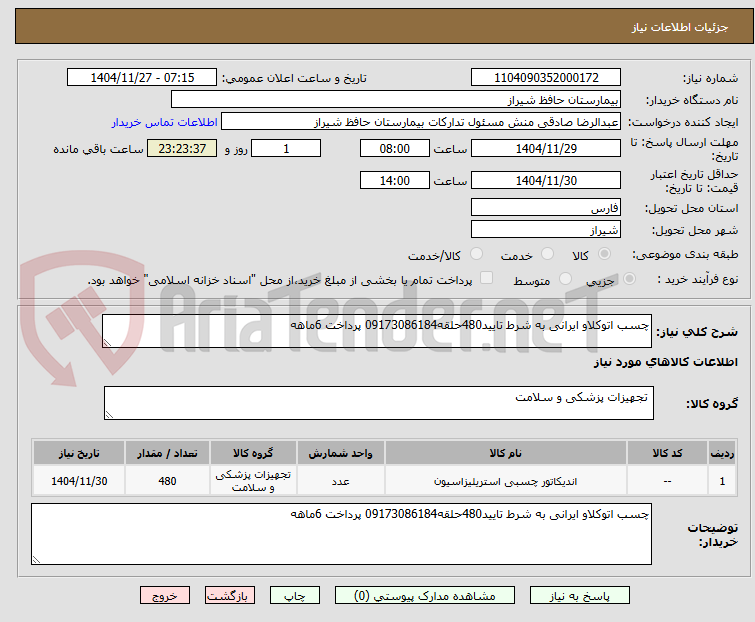
Task: Click the چاپ print button
Action: tap(295, 596)
